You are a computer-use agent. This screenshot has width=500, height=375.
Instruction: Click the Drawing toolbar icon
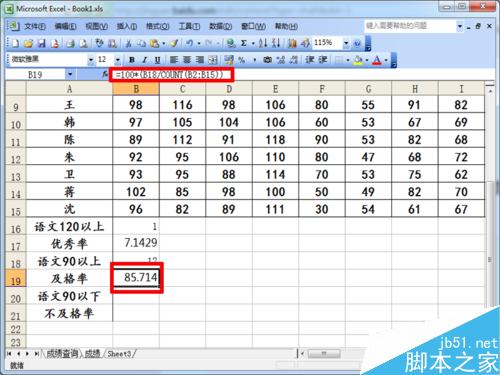pyautogui.click(x=305, y=43)
